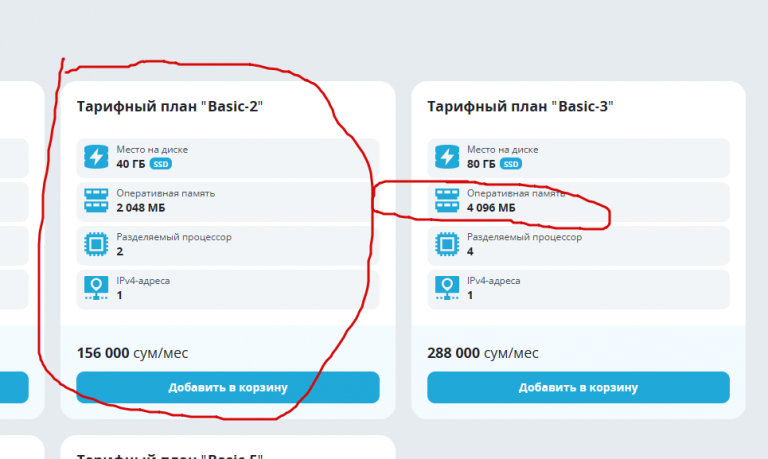This screenshot has width=768, height=459.
Task: Click IPv4-адреса label in Basic-2 card
Action: tap(143, 281)
